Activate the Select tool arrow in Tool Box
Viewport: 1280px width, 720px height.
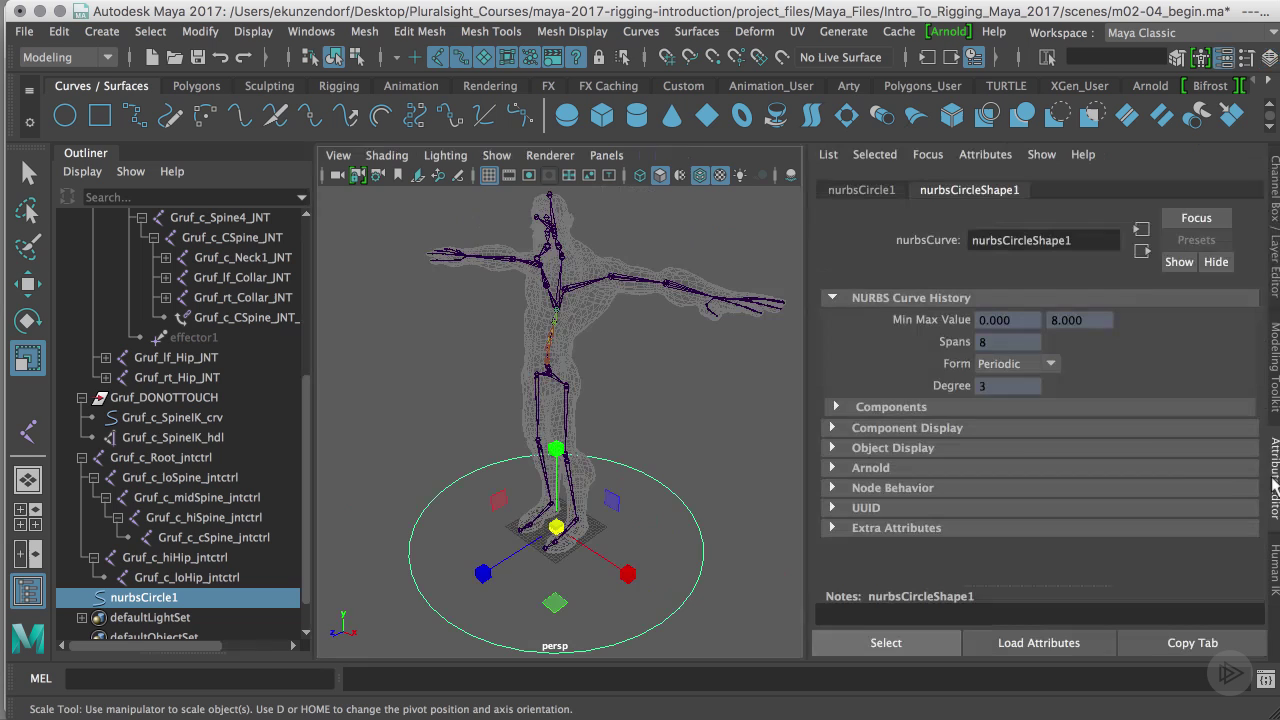click(28, 174)
